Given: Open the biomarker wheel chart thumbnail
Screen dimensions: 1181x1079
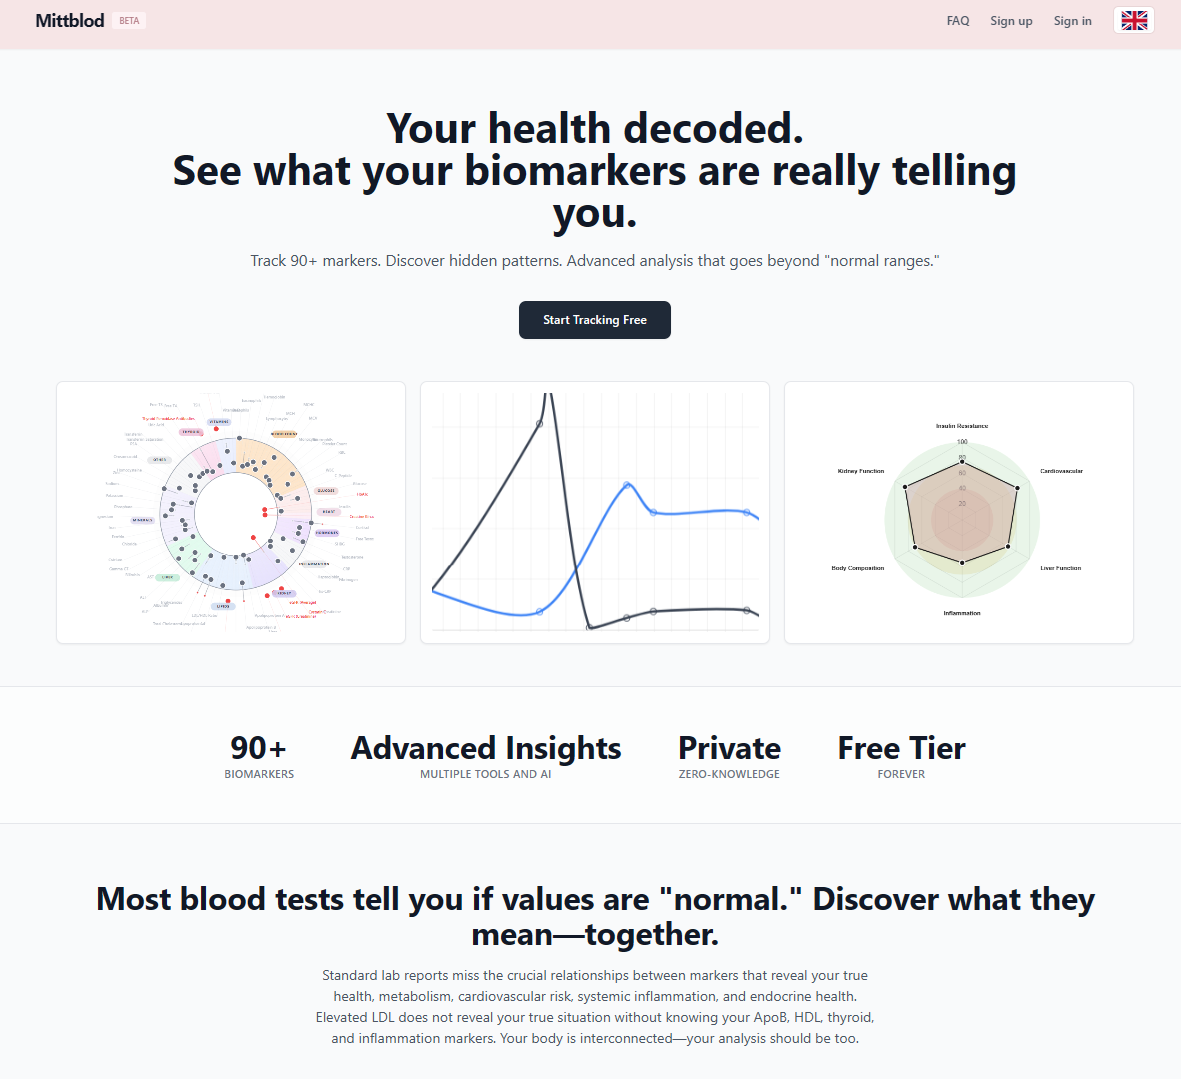Looking at the screenshot, I should click(x=230, y=512).
